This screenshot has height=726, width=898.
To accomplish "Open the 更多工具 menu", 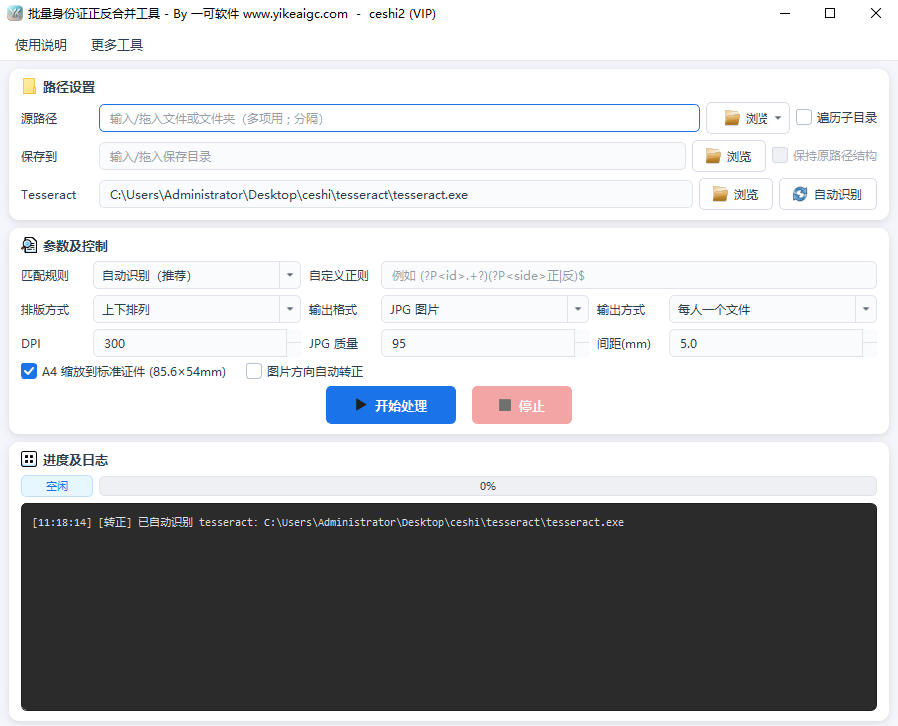I will click(117, 45).
